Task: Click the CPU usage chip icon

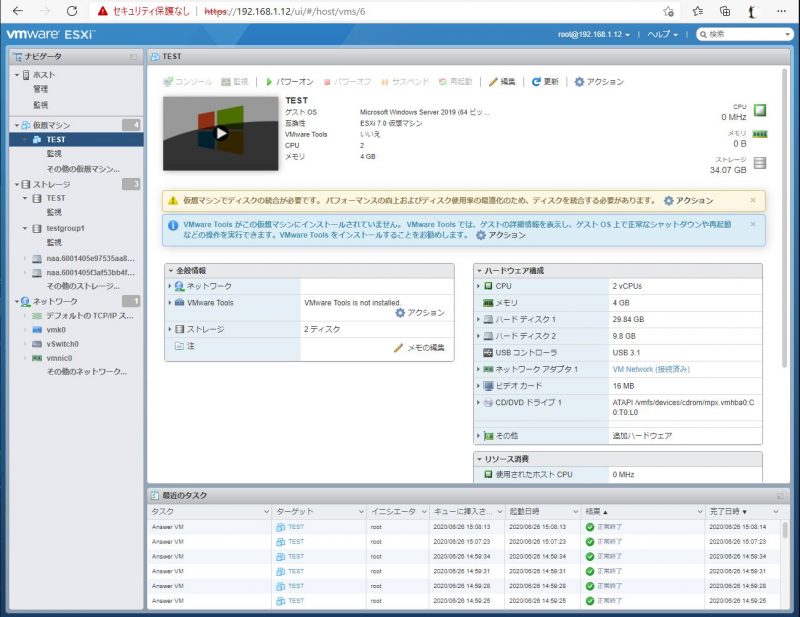Action: pyautogui.click(x=760, y=110)
